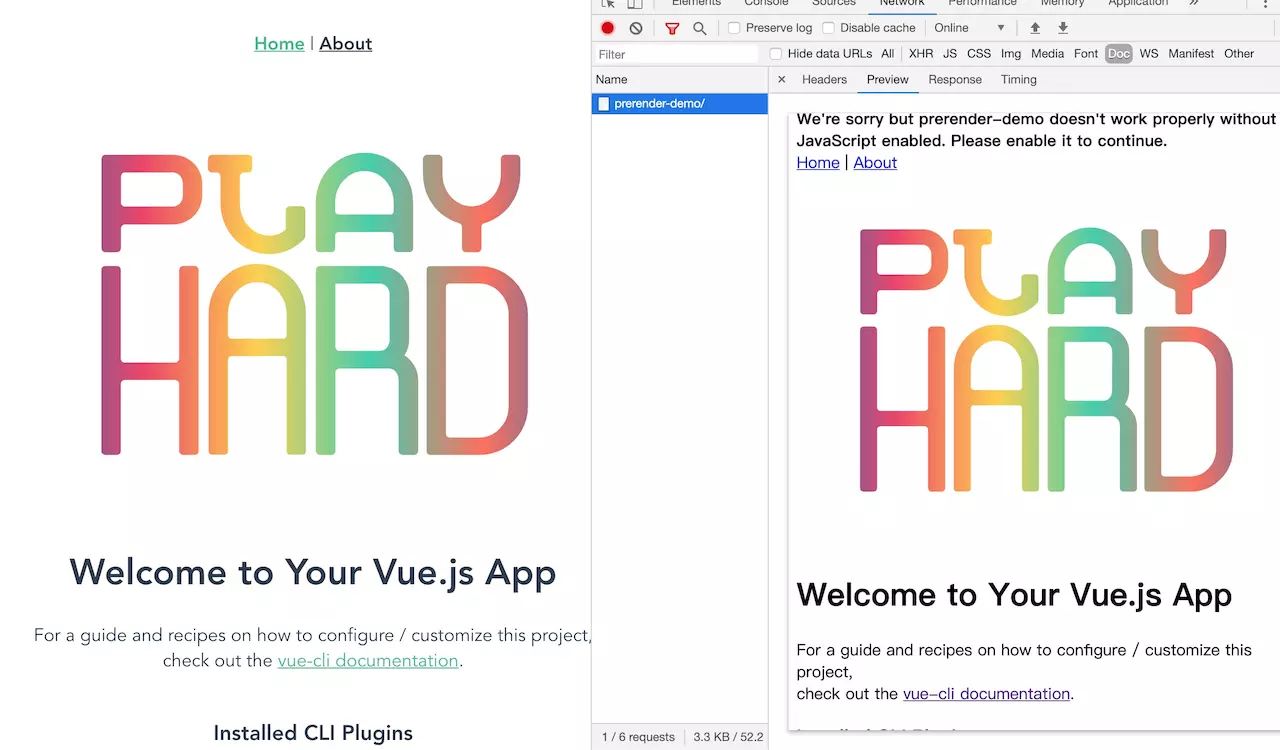Export HAR file with download arrow

pyautogui.click(x=1063, y=28)
